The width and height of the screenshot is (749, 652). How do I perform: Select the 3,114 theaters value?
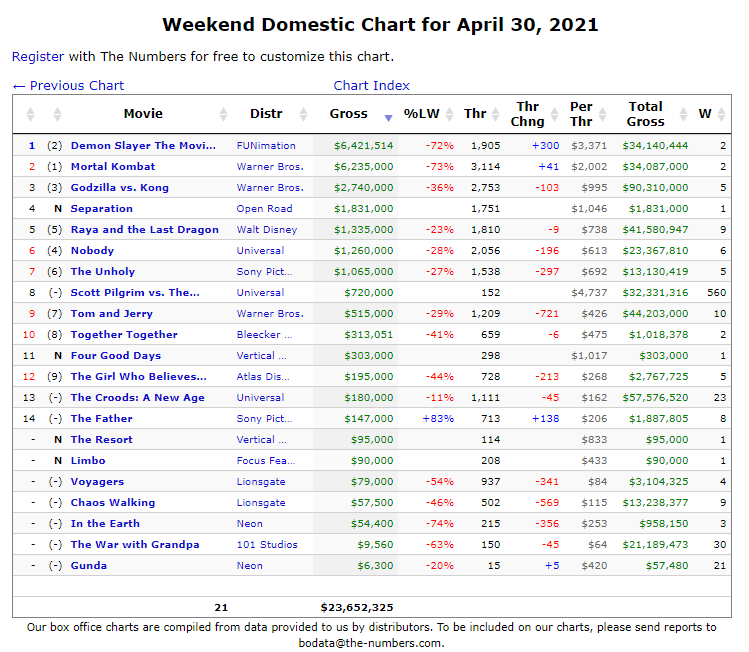(485, 167)
